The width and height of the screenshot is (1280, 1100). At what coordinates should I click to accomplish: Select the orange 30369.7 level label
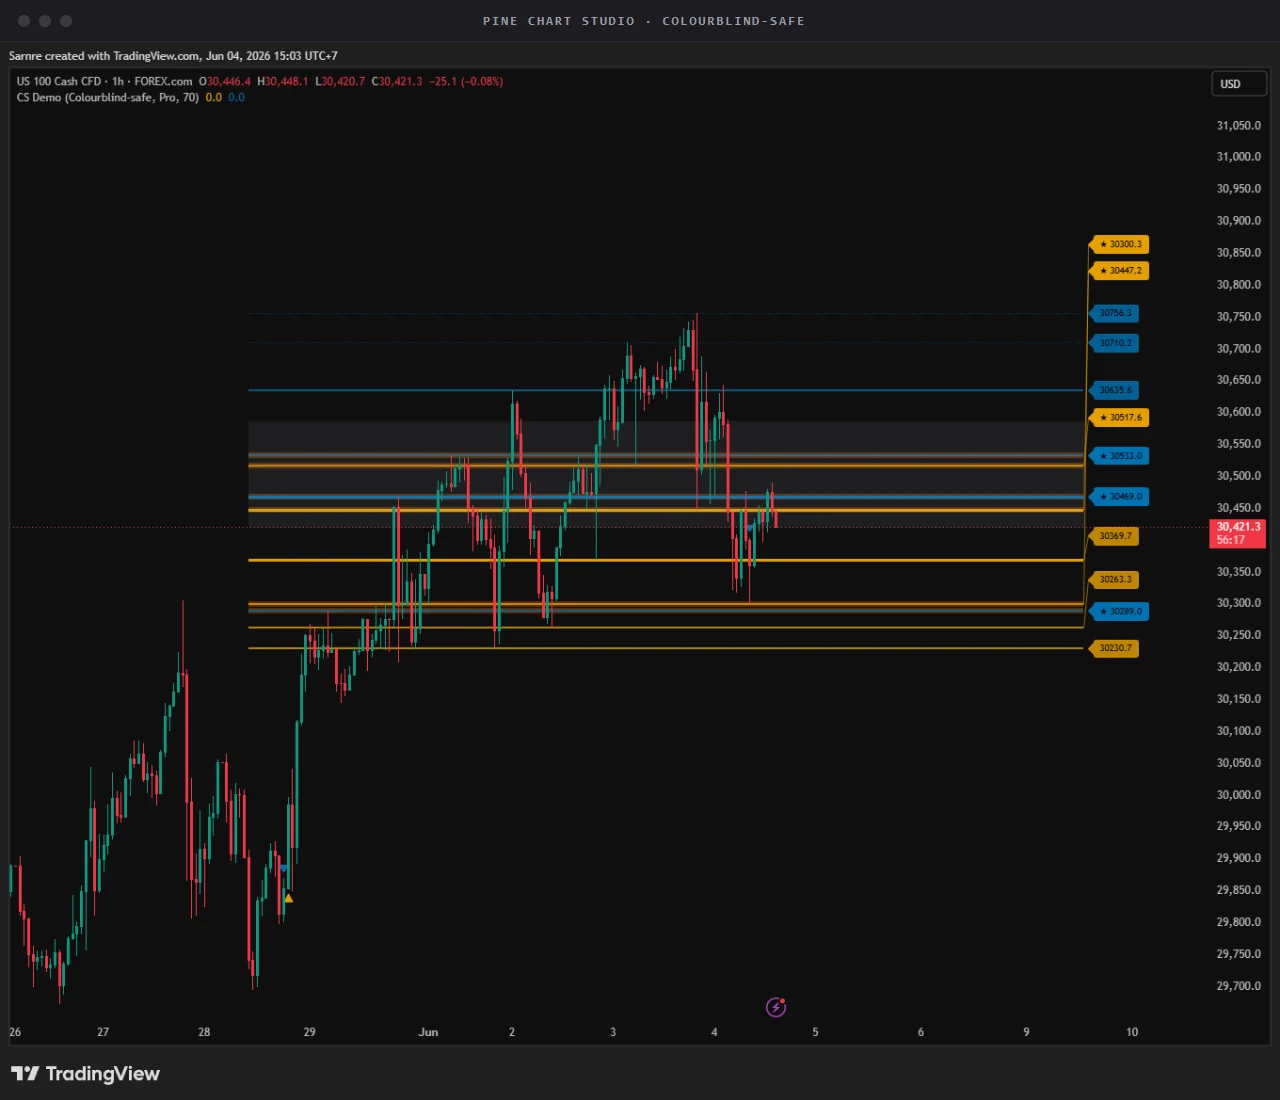(1114, 536)
